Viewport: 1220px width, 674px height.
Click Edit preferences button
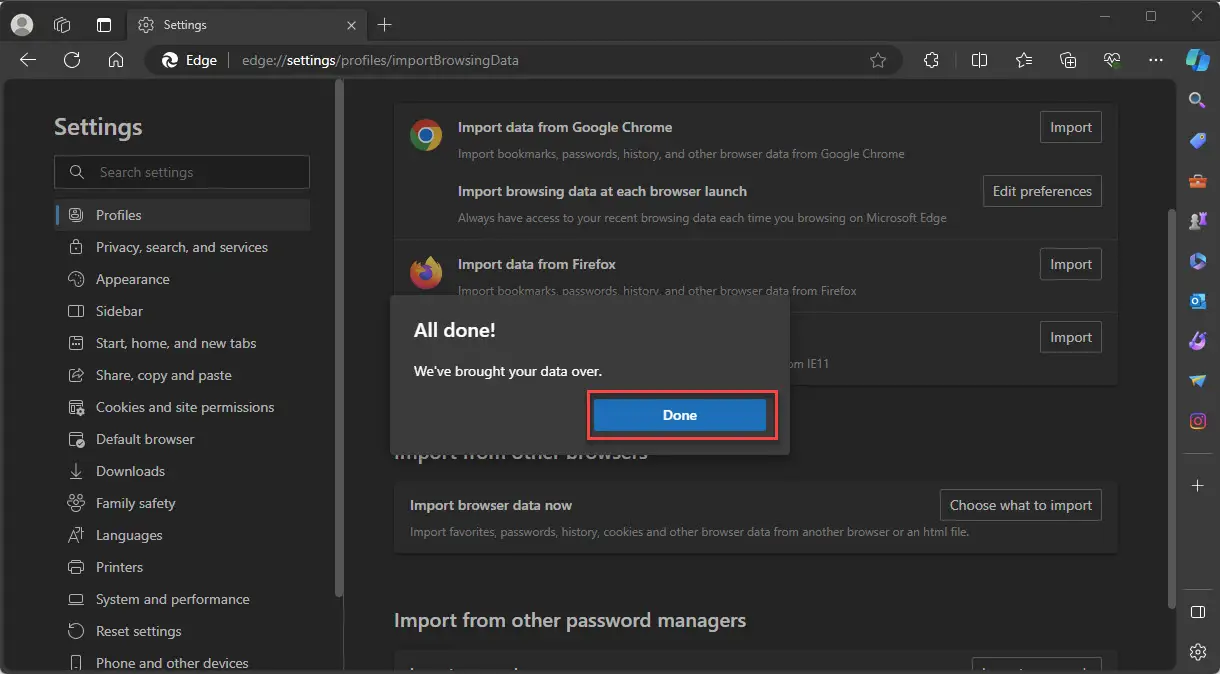coord(1042,191)
